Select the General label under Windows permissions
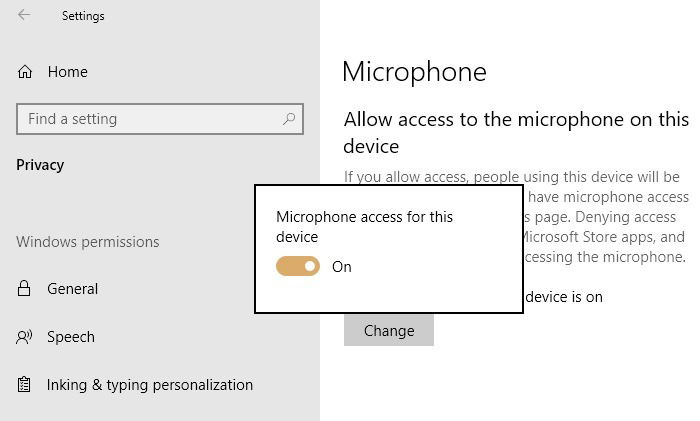Screen dimensions: 700x421 (x=72, y=289)
